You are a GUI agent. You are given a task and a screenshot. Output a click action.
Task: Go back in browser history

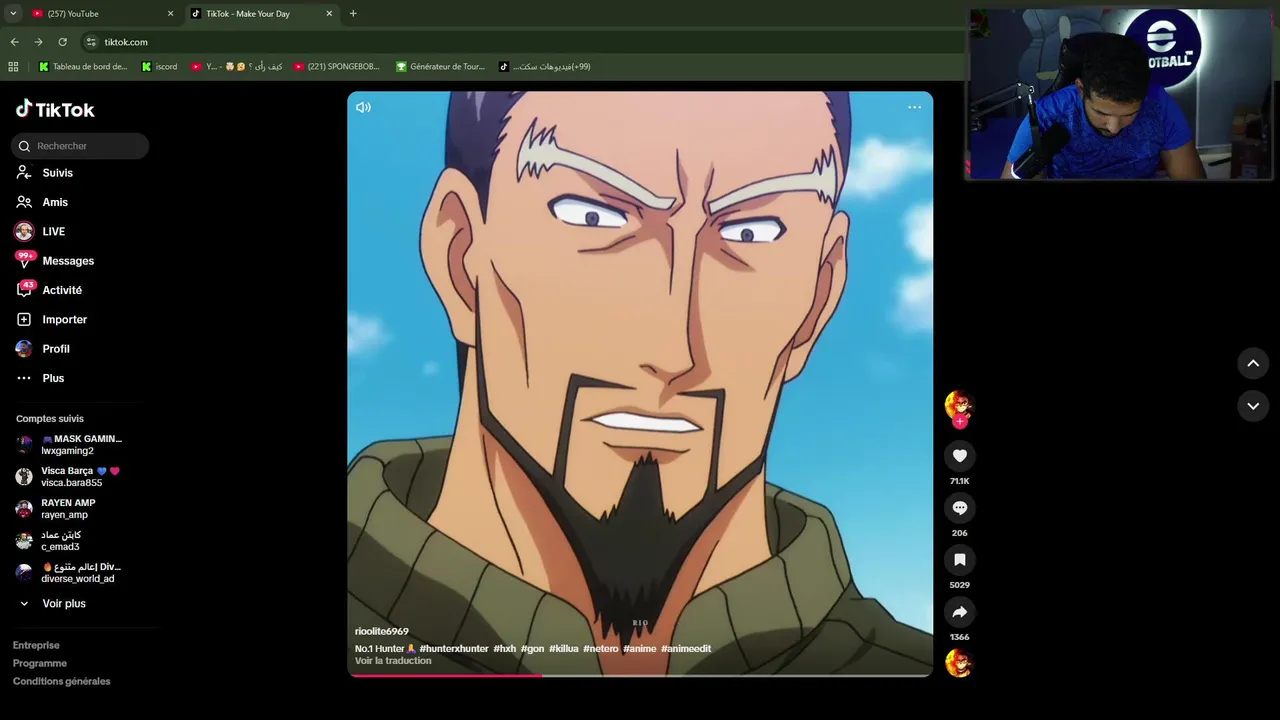point(14,42)
